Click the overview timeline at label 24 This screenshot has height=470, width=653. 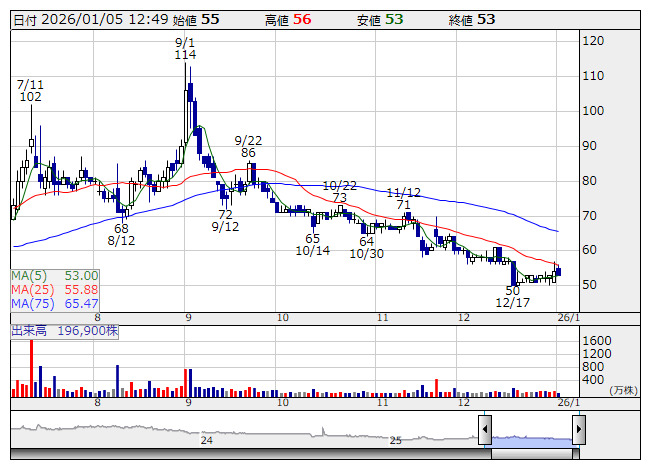[x=207, y=440]
